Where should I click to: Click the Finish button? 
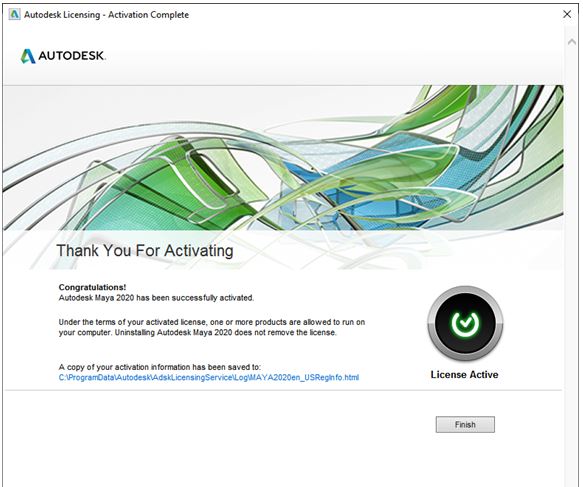[x=465, y=425]
